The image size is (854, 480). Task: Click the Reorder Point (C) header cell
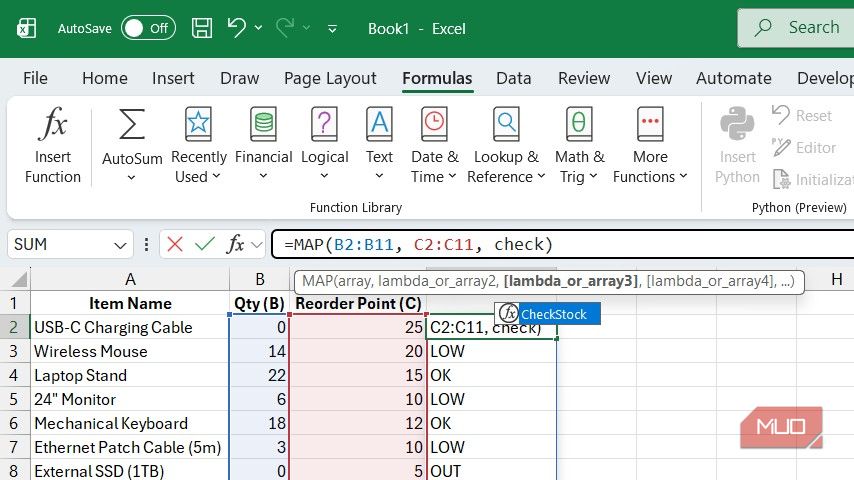point(358,303)
